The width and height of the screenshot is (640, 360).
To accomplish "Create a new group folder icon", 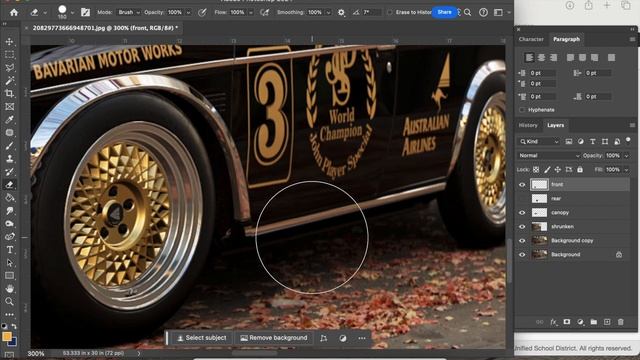I will pos(593,322).
